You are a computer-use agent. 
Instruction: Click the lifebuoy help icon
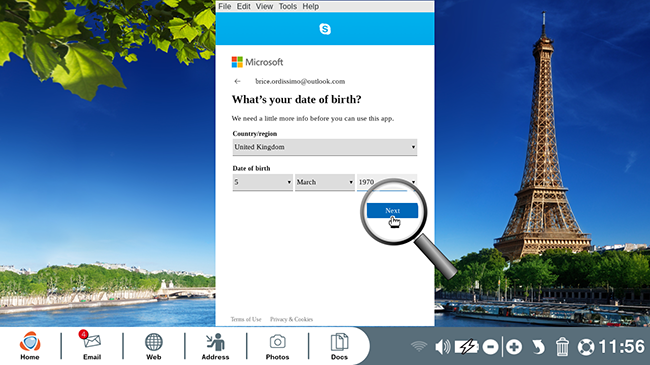(x=586, y=347)
